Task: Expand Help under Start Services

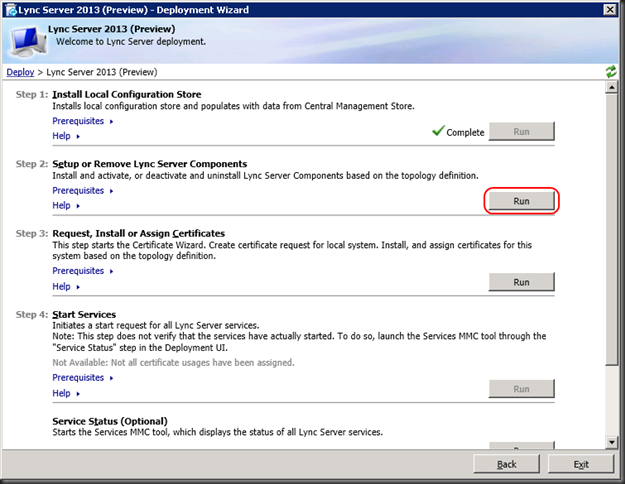Action: (x=66, y=393)
